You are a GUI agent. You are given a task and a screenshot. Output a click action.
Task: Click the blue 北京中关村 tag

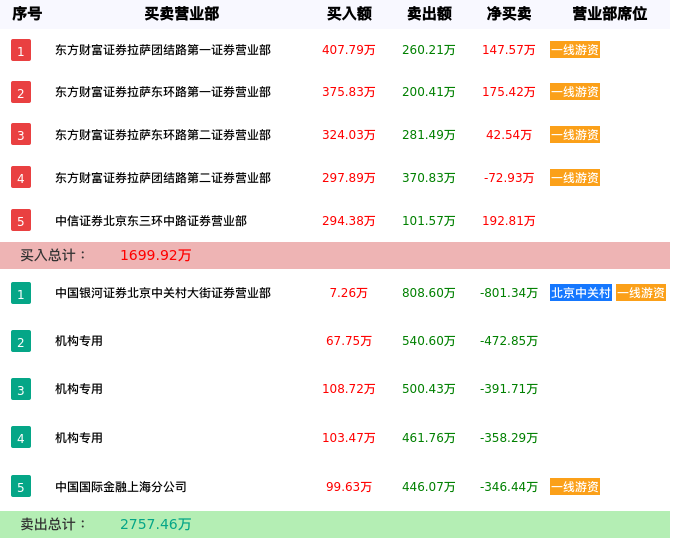[x=581, y=293]
